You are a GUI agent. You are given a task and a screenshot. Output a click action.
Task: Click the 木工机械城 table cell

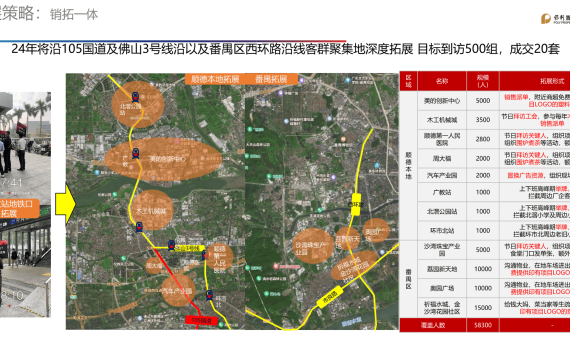pos(442,120)
